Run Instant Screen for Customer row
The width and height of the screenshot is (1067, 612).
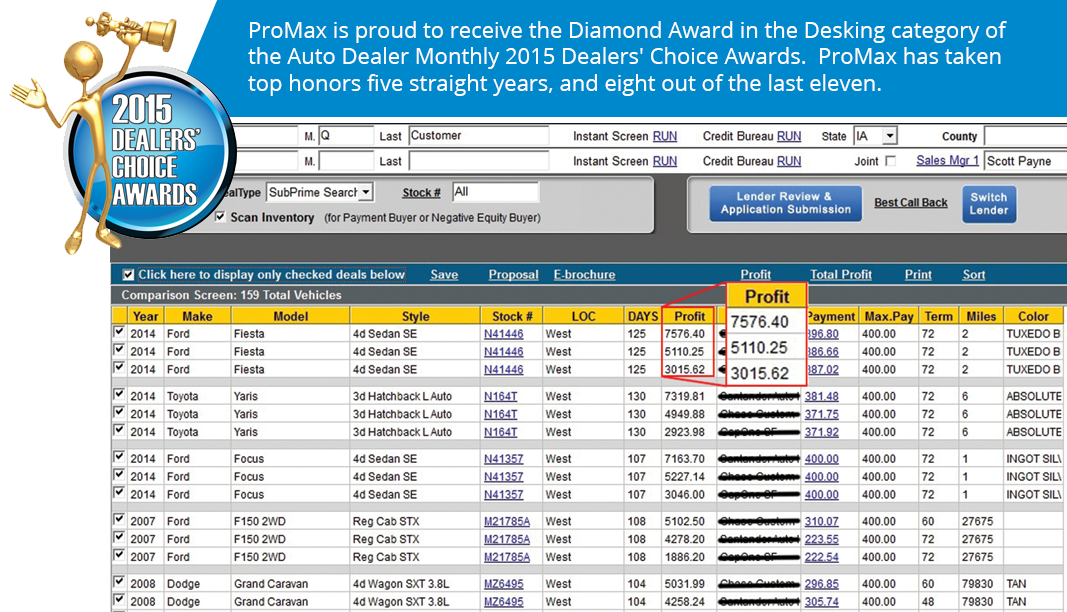coord(665,136)
